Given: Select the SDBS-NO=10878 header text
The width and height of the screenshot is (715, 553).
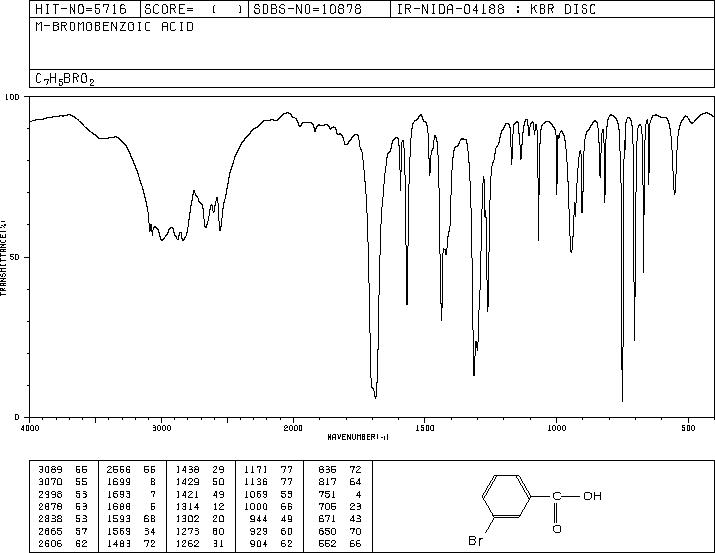Looking at the screenshot, I should [307, 9].
